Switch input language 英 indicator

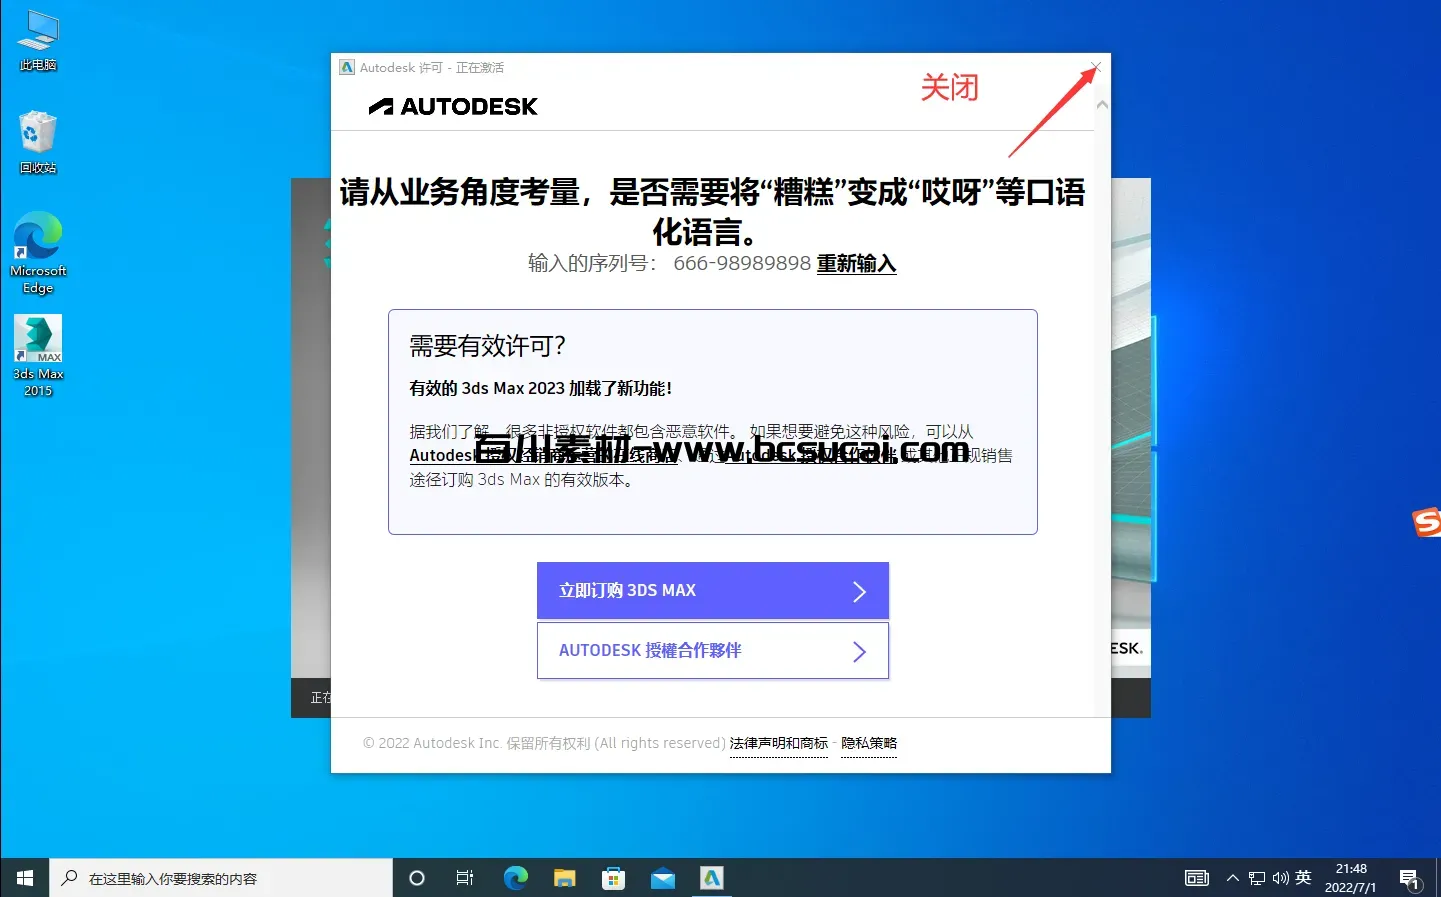coord(1303,877)
